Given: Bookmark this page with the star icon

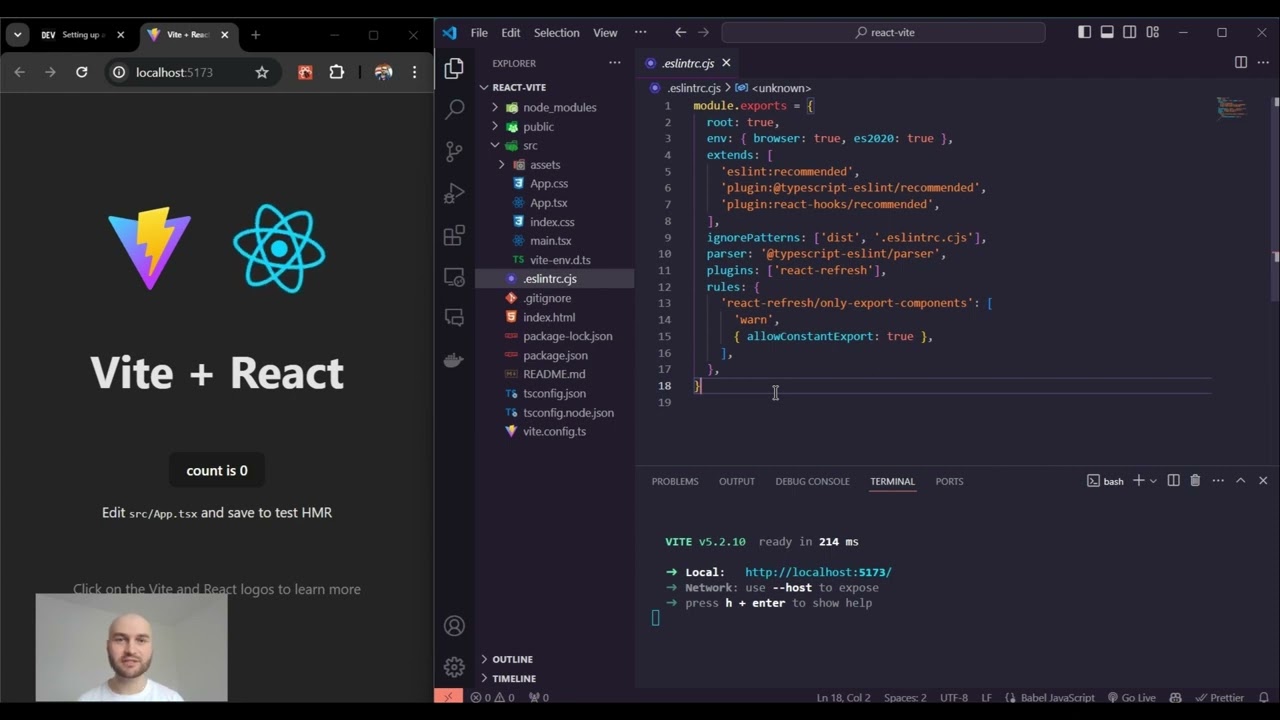Looking at the screenshot, I should (262, 72).
